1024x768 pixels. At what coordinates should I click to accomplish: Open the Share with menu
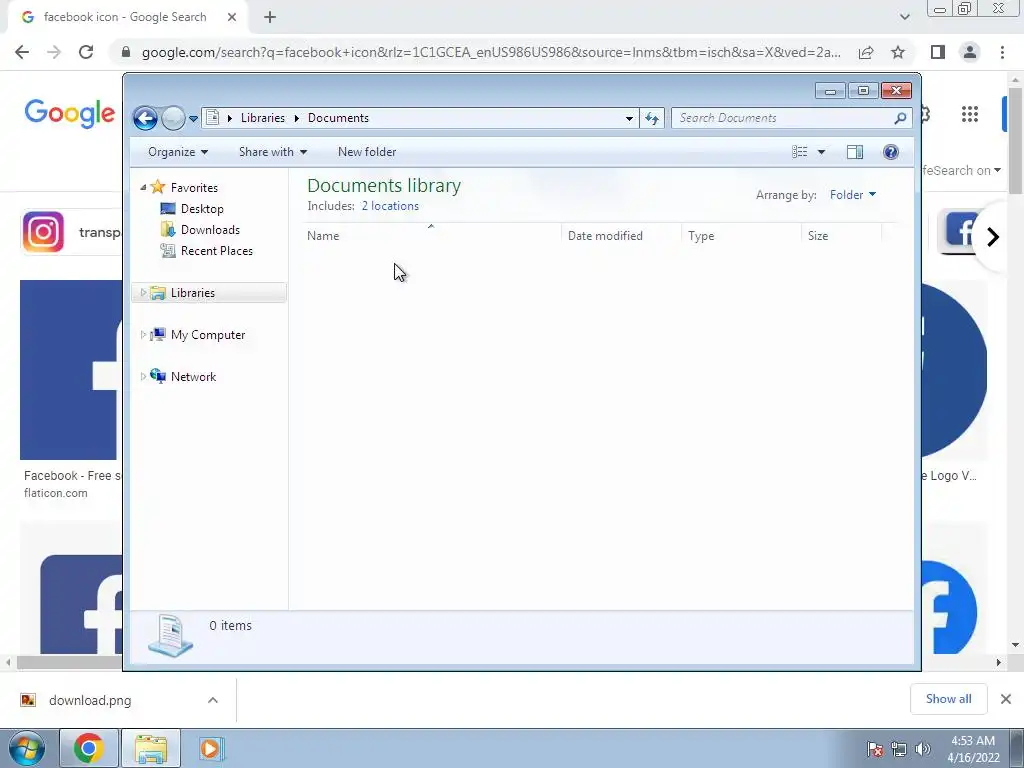point(272,152)
